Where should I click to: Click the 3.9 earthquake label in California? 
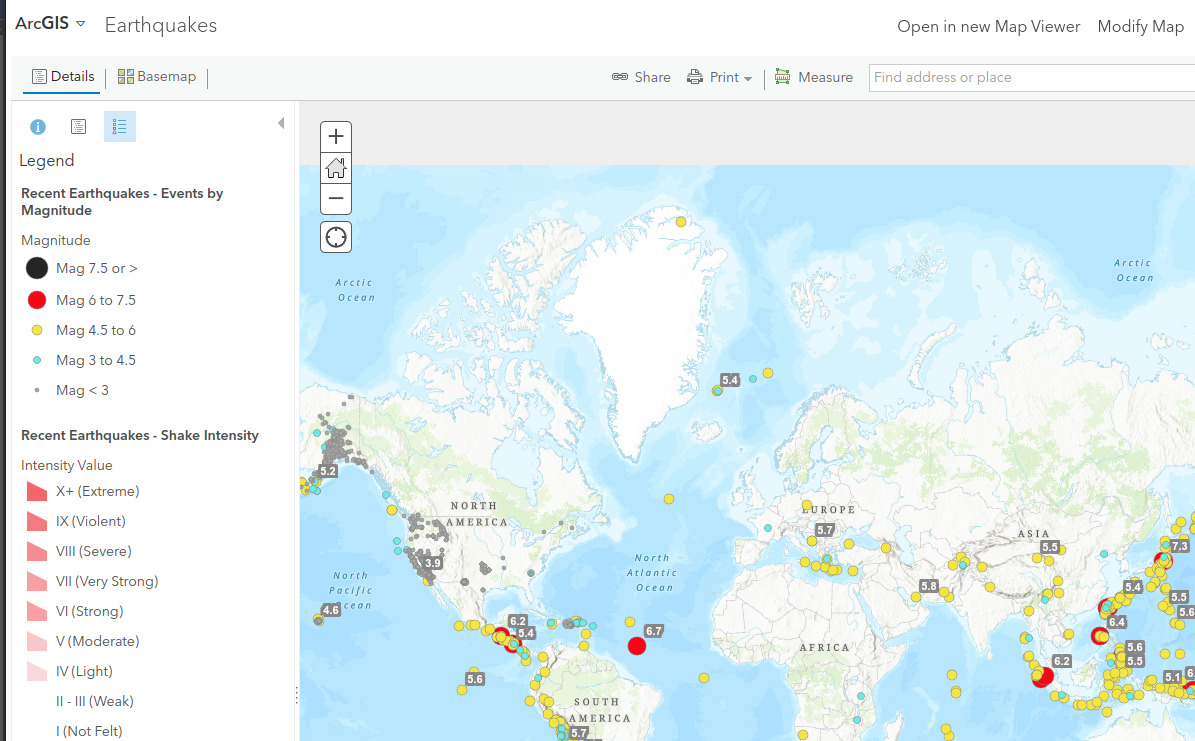(433, 563)
